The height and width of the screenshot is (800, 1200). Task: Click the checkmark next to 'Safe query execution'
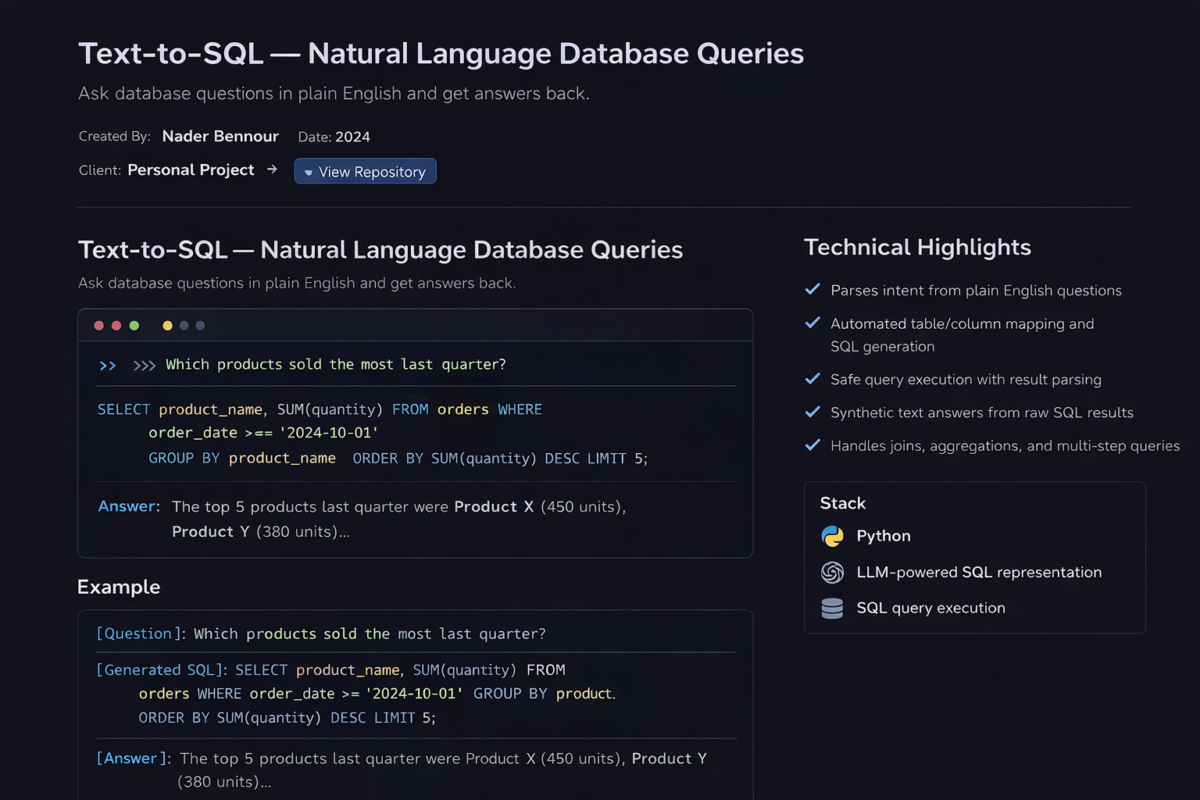point(812,379)
